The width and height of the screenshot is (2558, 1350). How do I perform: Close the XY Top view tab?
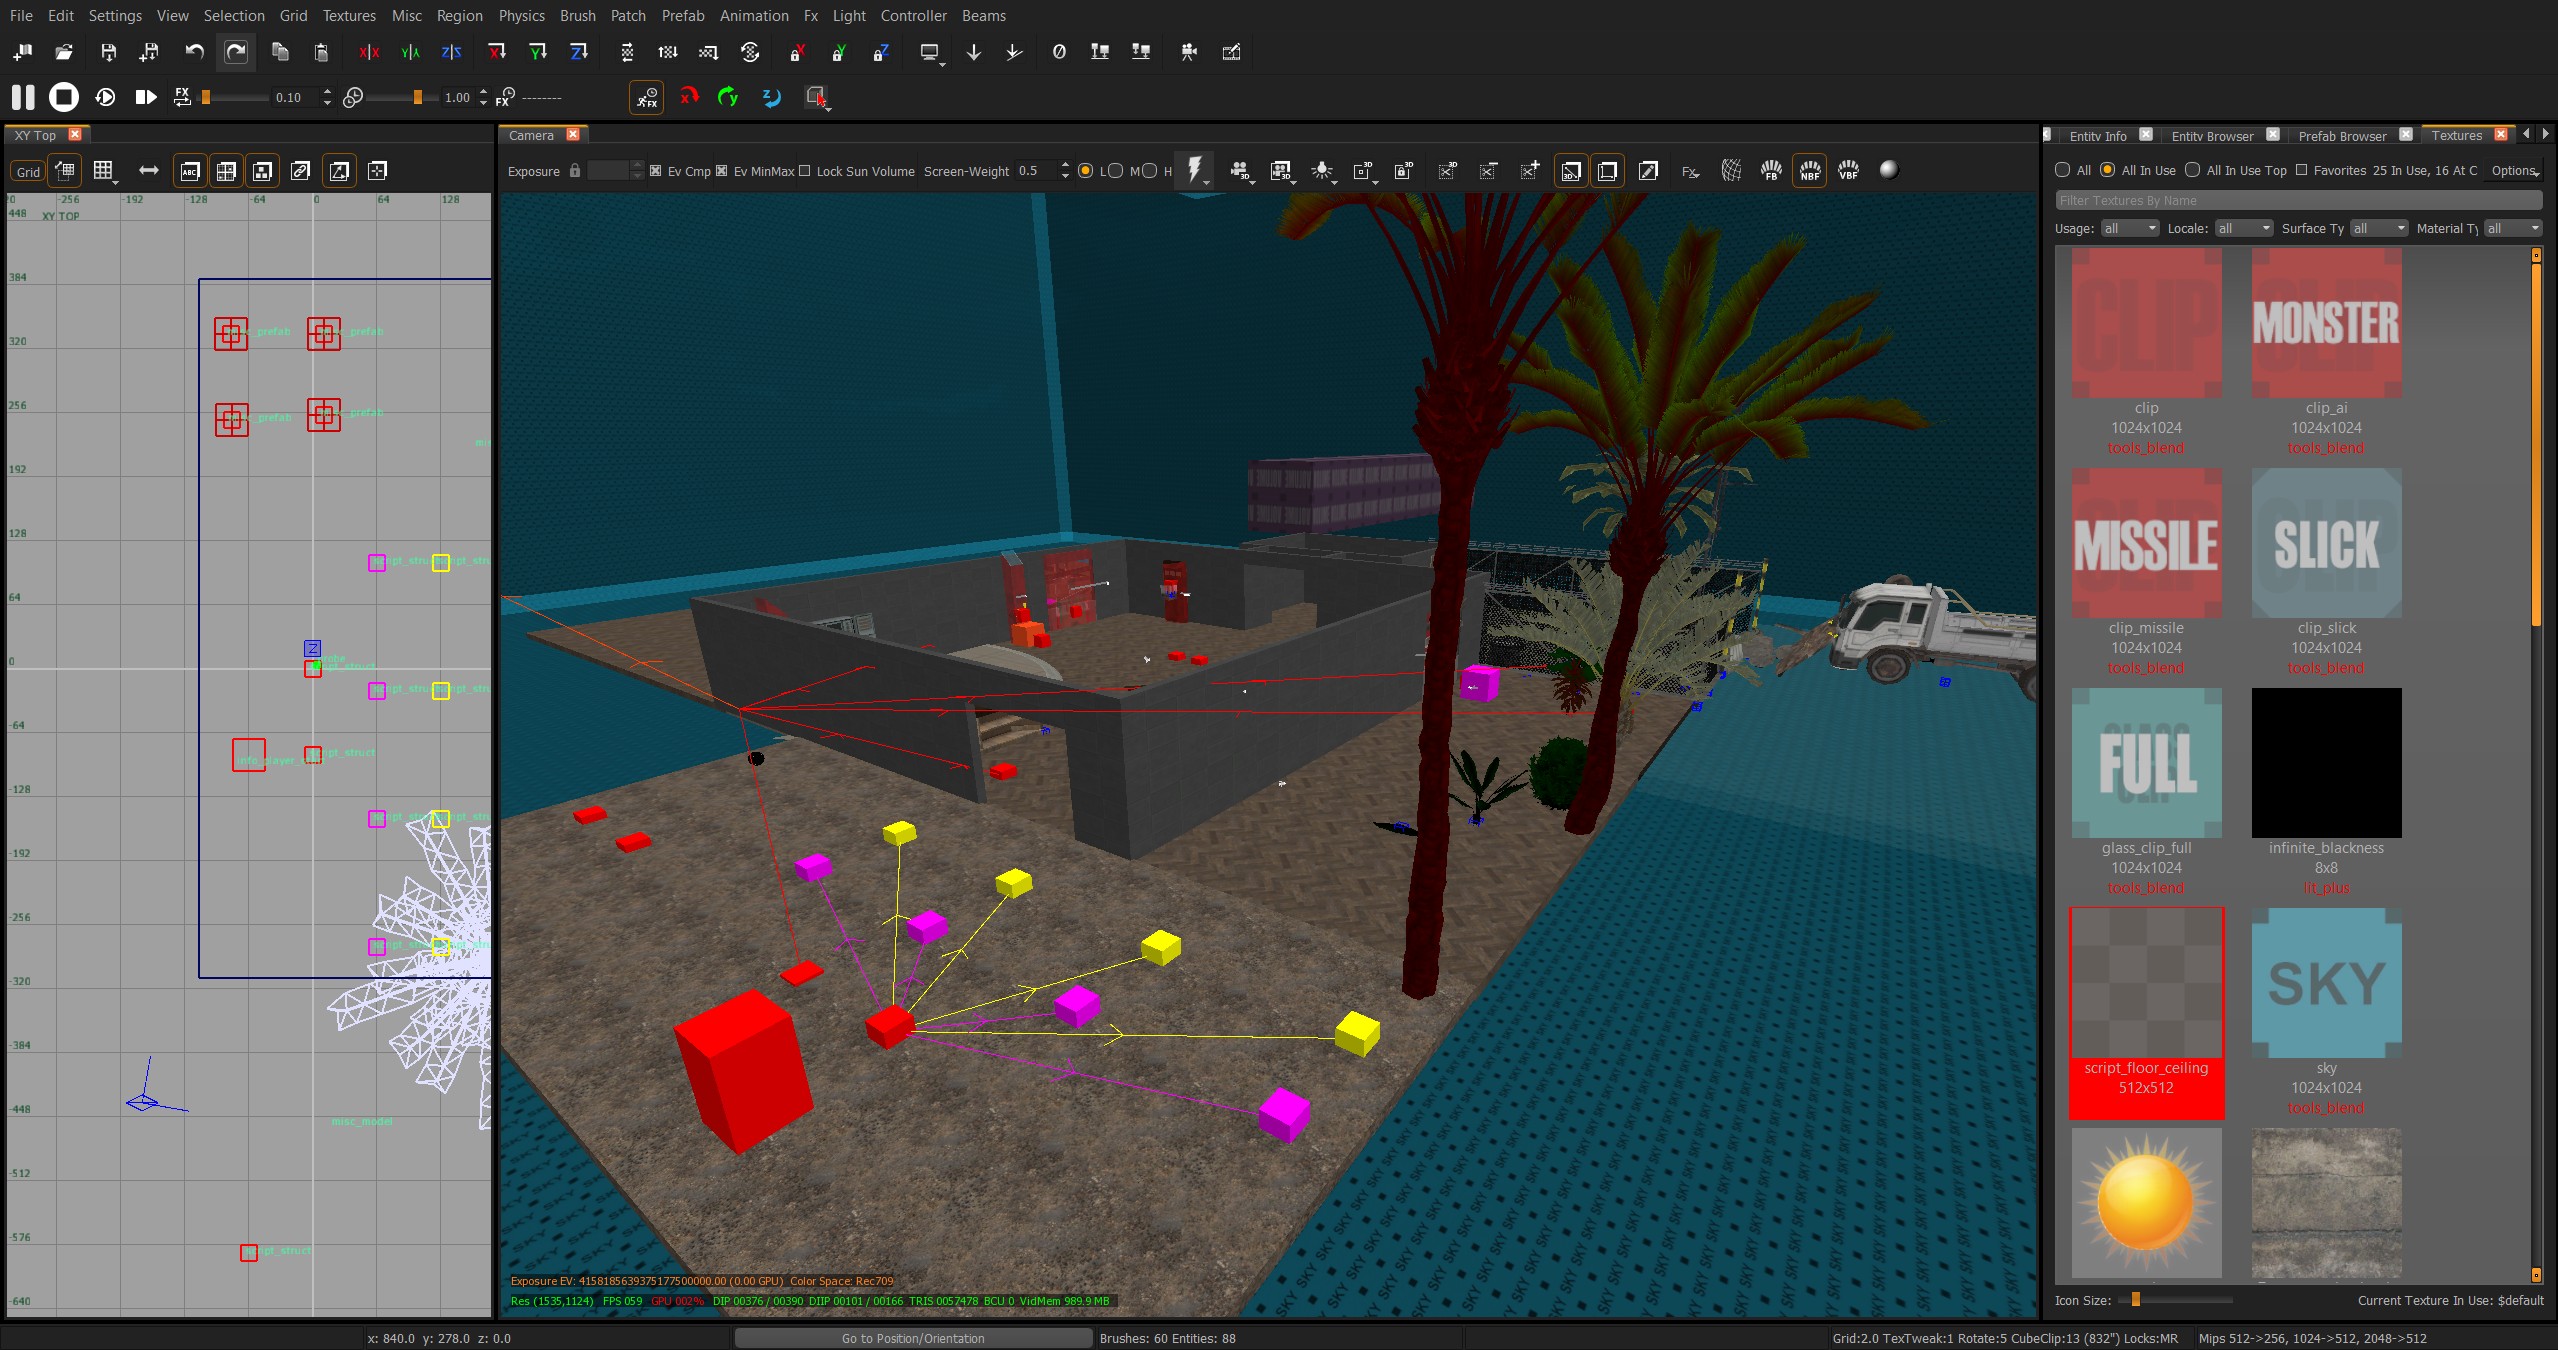pos(74,134)
